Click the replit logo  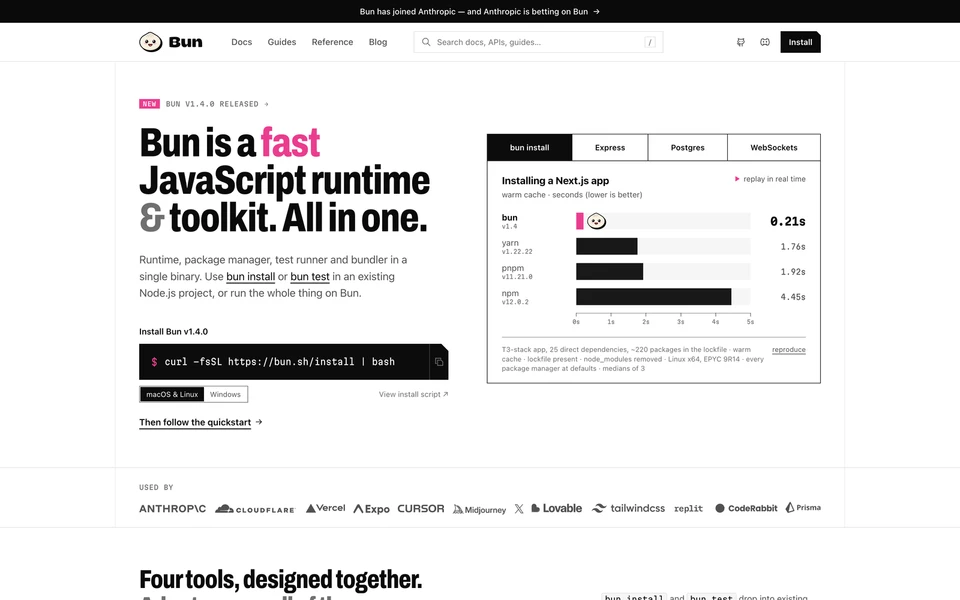tap(688, 509)
